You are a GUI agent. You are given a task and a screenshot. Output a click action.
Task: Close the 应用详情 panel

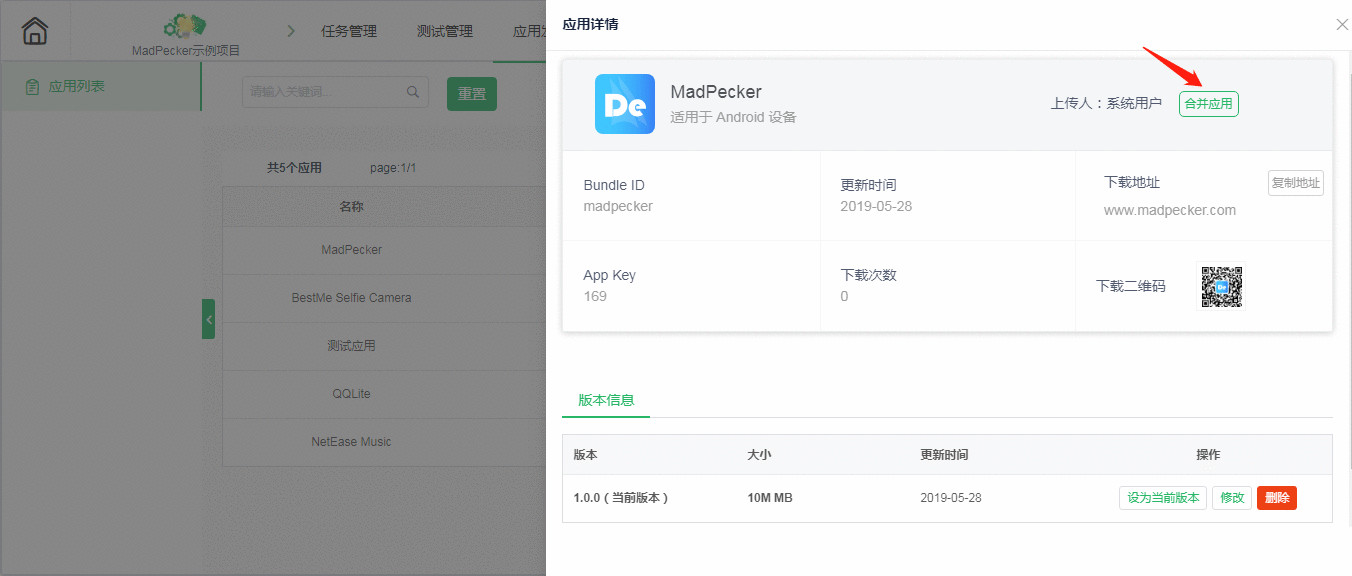(1342, 24)
